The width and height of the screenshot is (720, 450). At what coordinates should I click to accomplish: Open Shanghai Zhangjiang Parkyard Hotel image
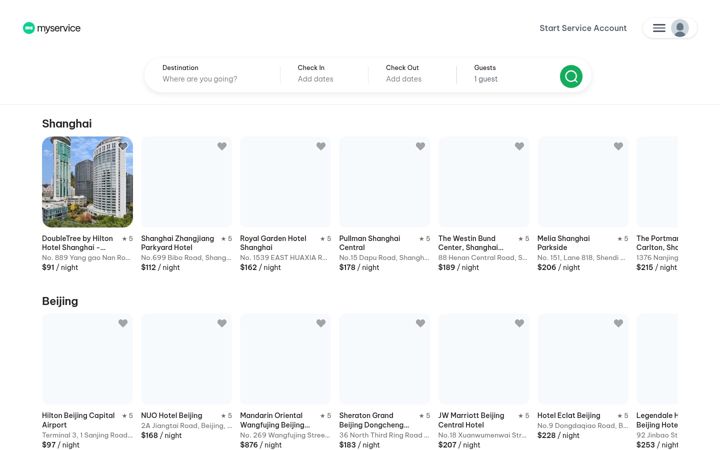[x=186, y=182]
